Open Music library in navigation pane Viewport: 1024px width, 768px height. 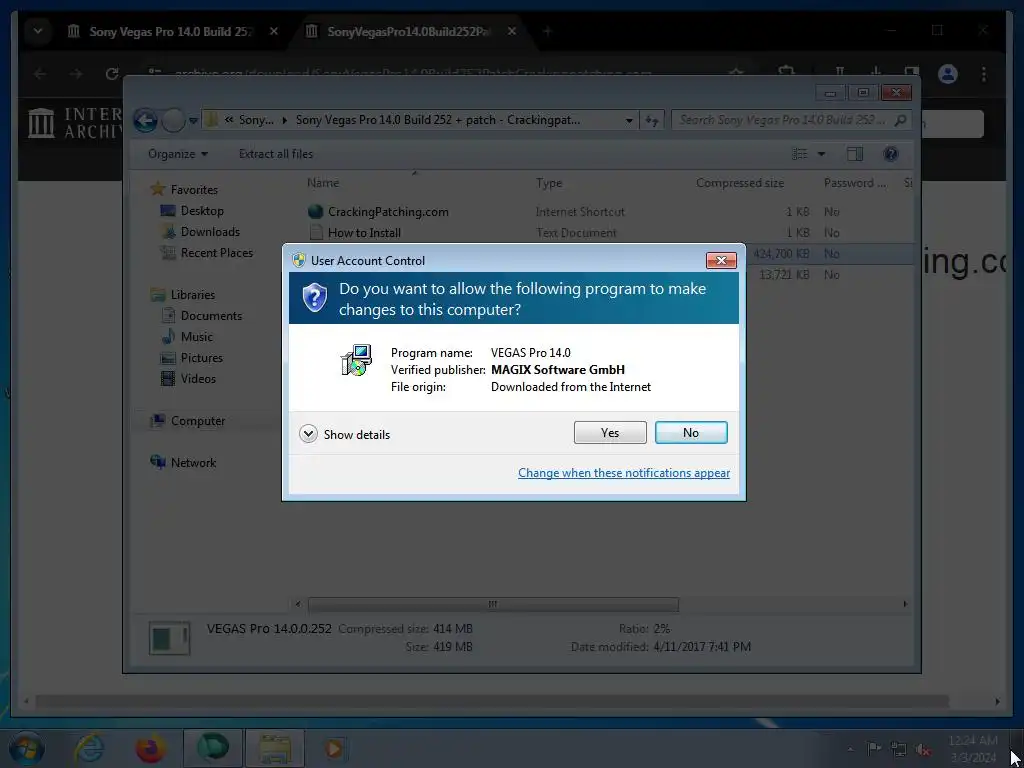pyautogui.click(x=197, y=336)
